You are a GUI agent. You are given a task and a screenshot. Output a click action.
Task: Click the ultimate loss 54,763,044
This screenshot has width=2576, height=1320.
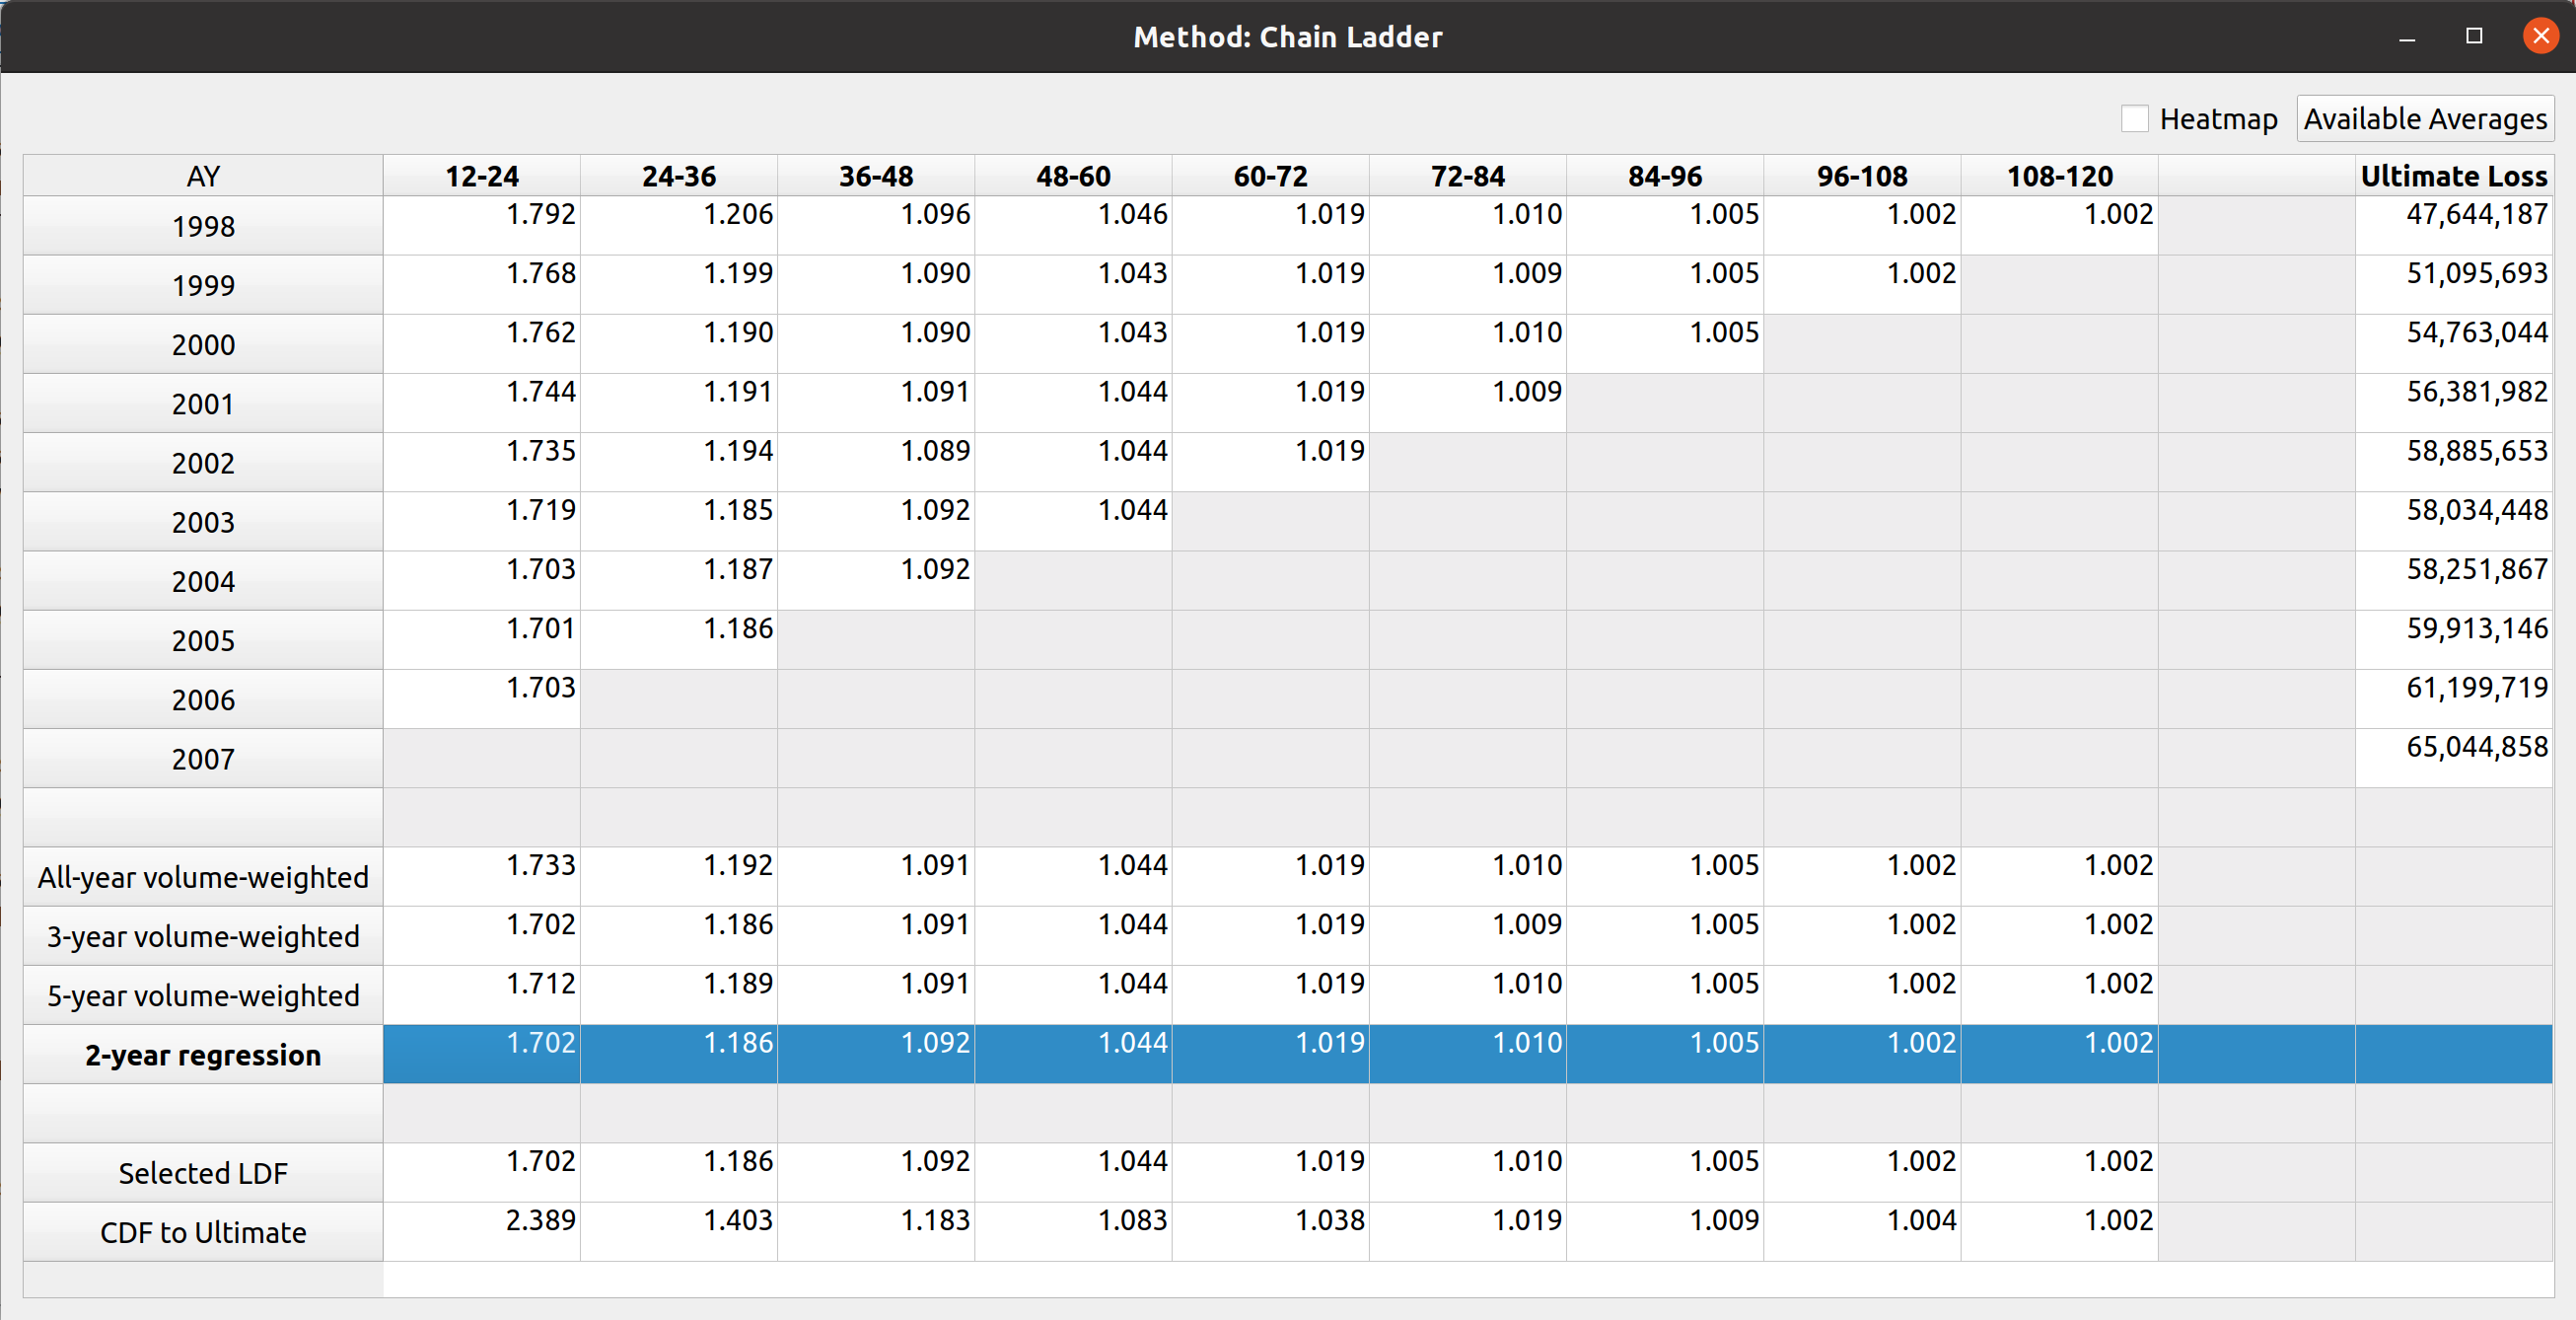coord(2454,344)
